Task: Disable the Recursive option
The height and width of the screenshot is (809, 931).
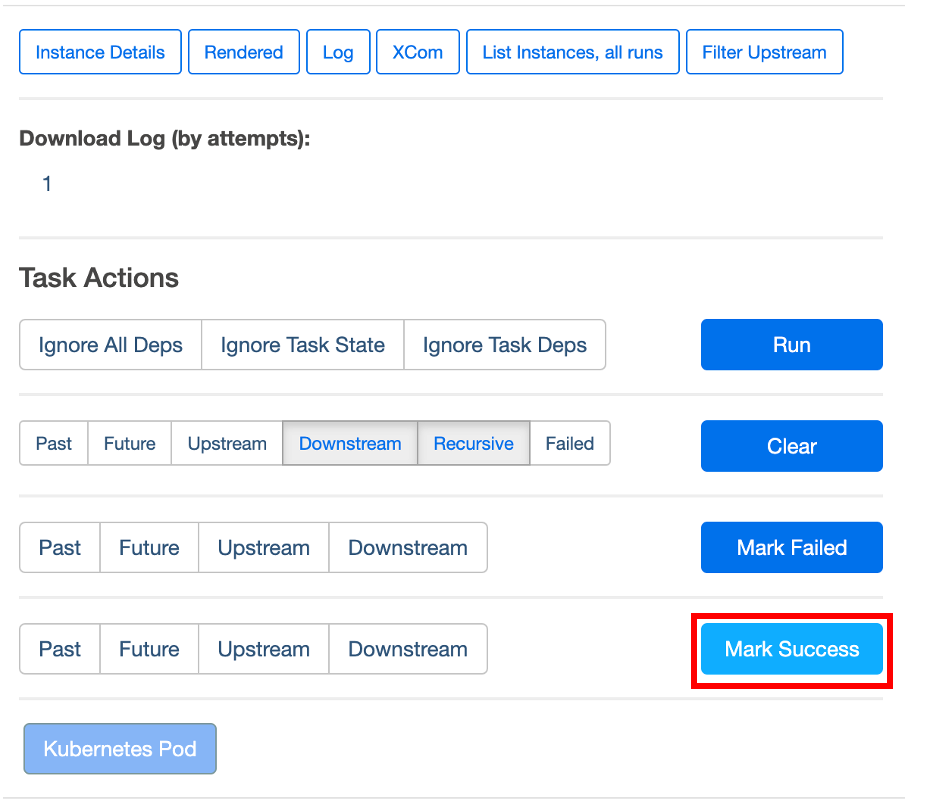Action: pos(473,443)
